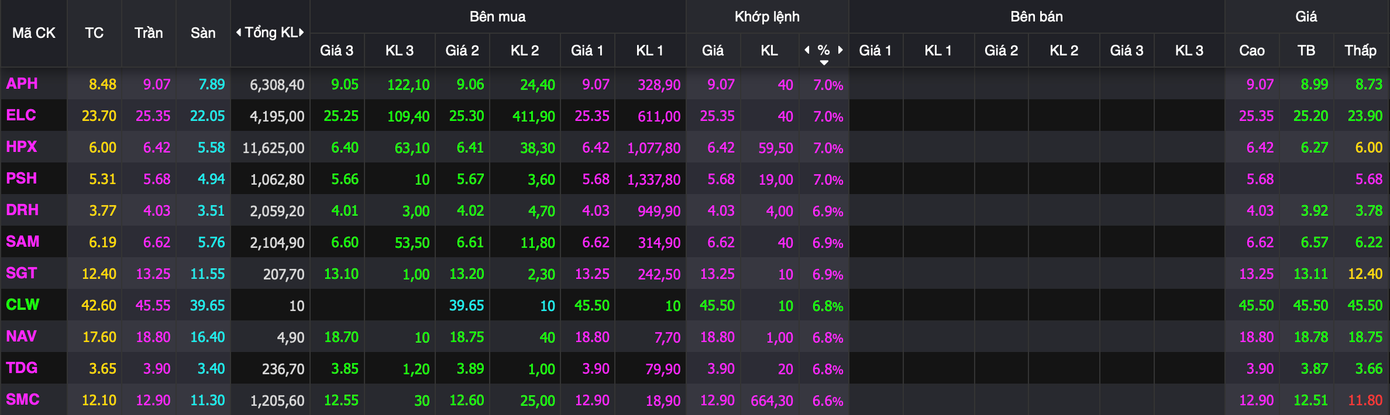The height and width of the screenshot is (415, 1390).
Task: Click the Sàn column header
Action: click(203, 33)
